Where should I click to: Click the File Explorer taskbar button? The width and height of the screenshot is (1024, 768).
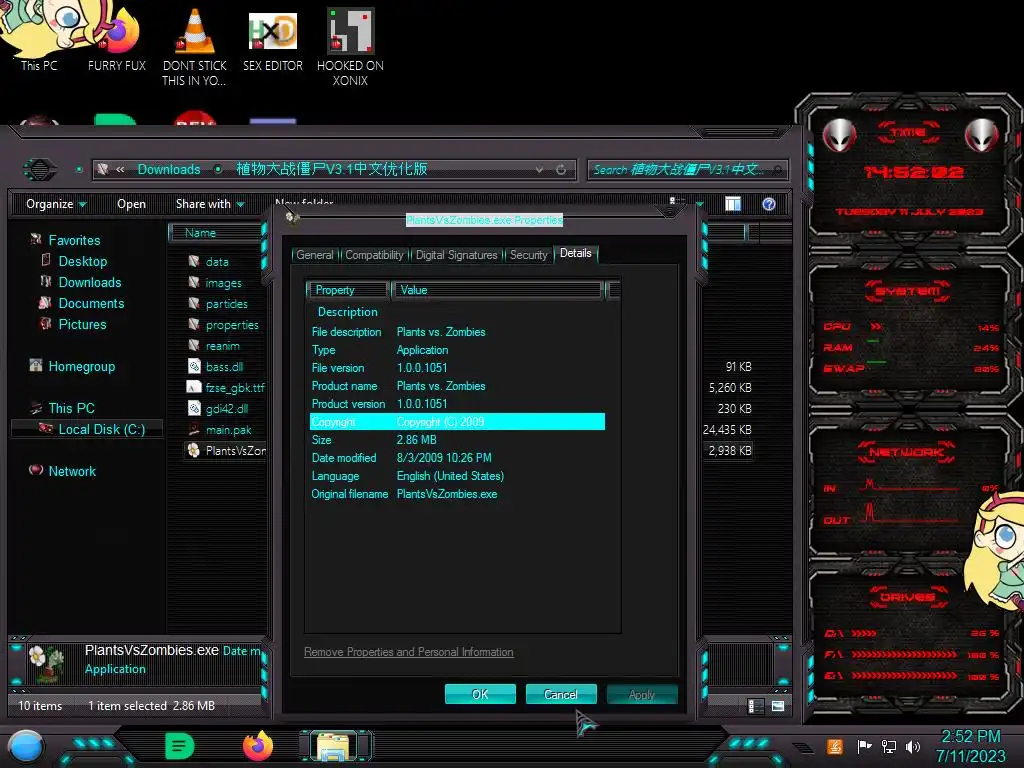point(335,746)
